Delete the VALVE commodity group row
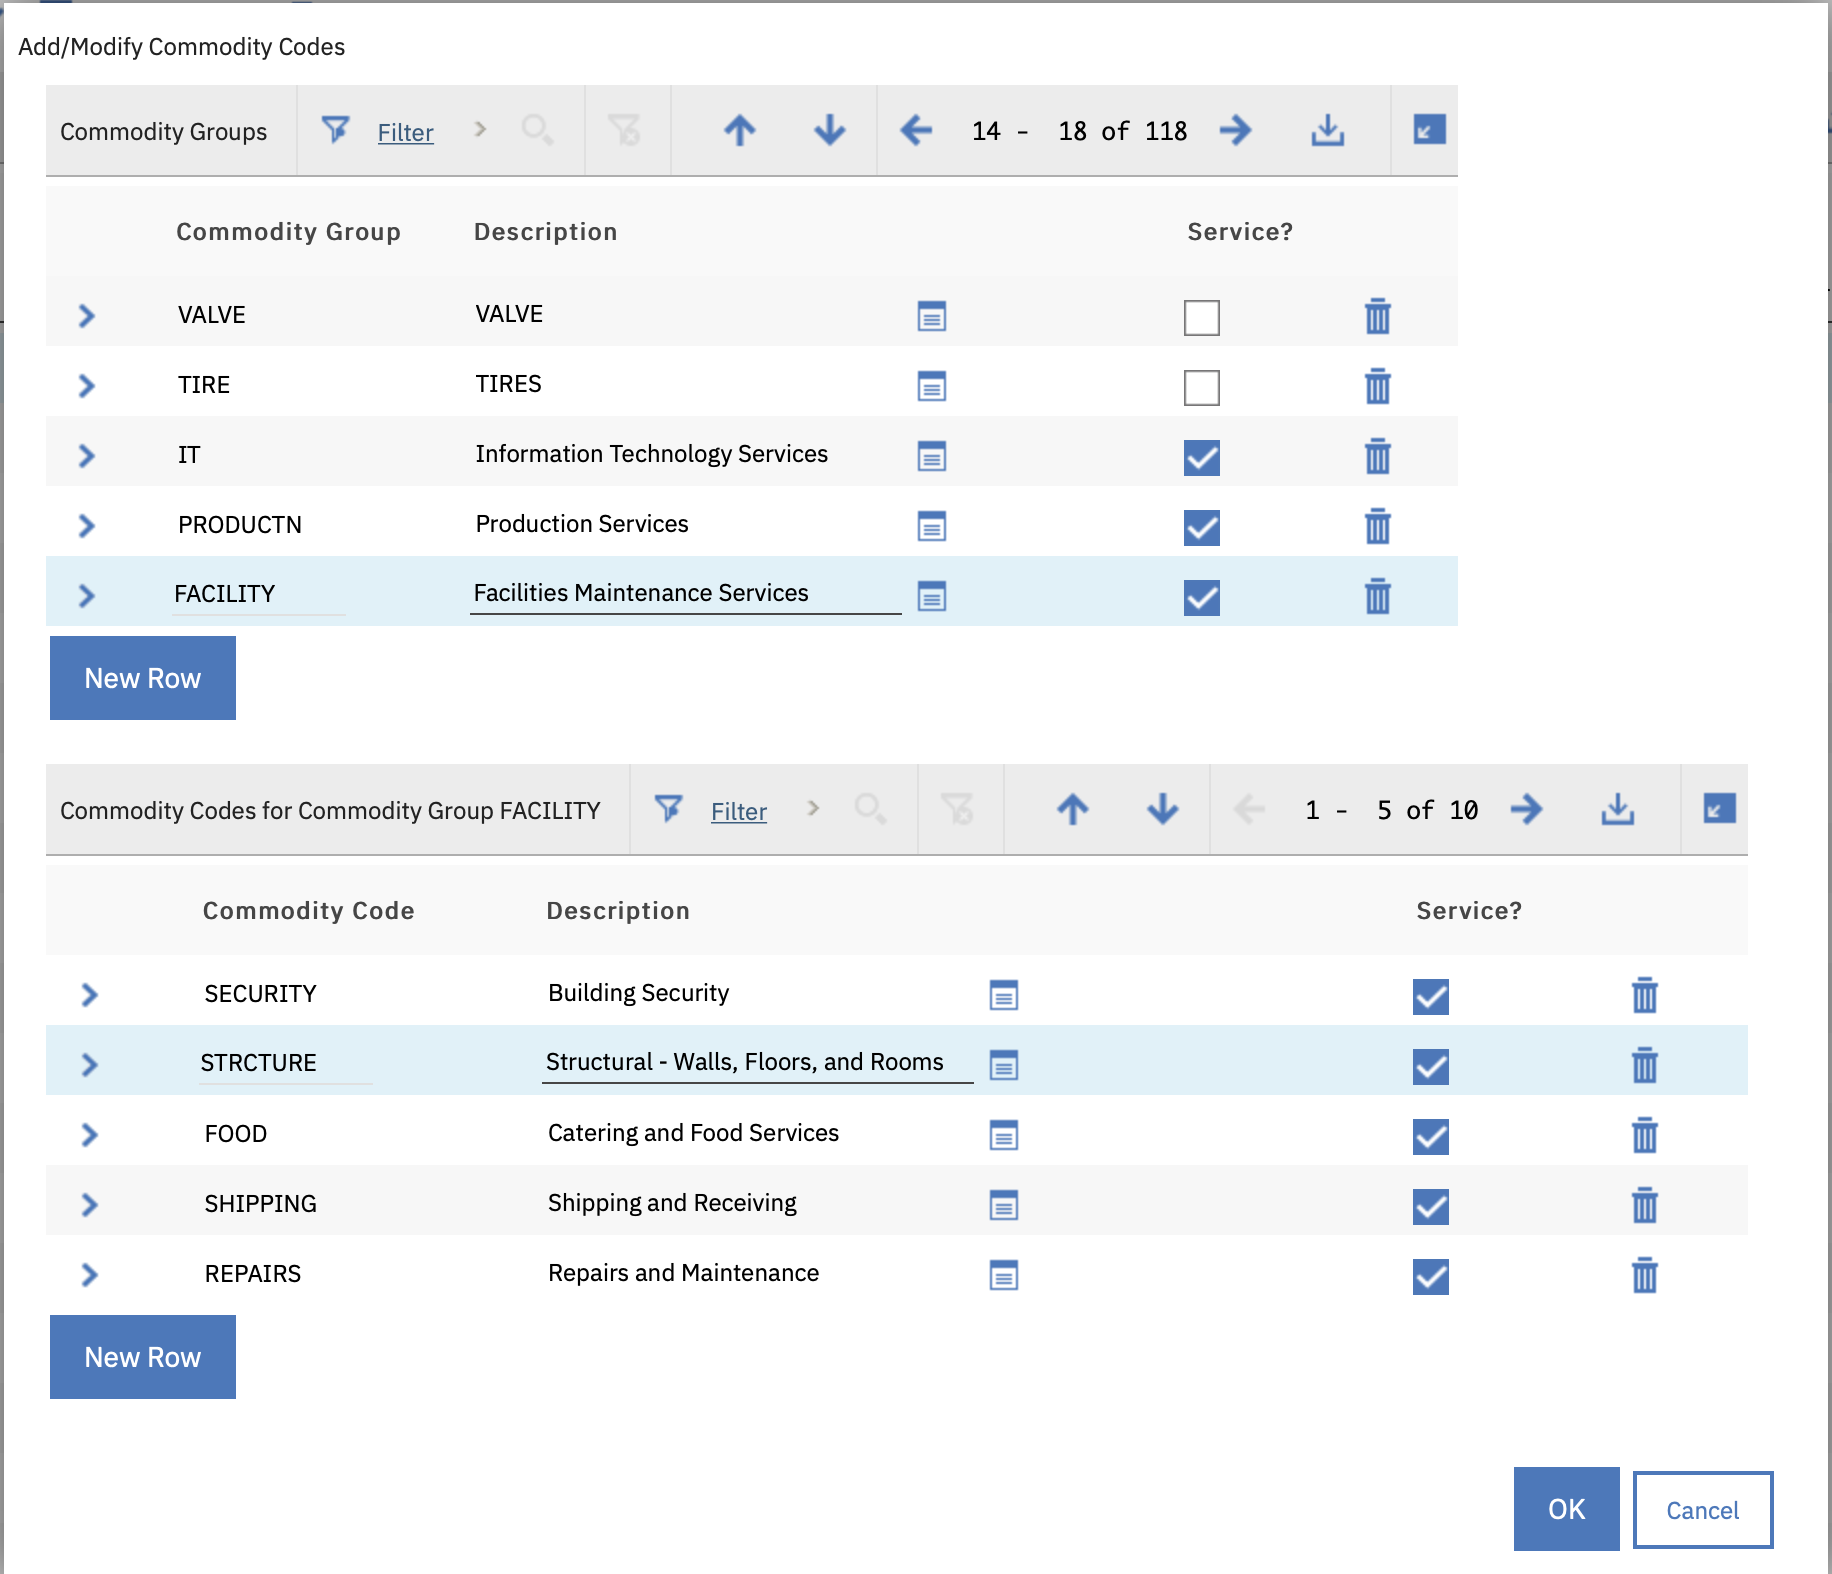 pyautogui.click(x=1377, y=316)
